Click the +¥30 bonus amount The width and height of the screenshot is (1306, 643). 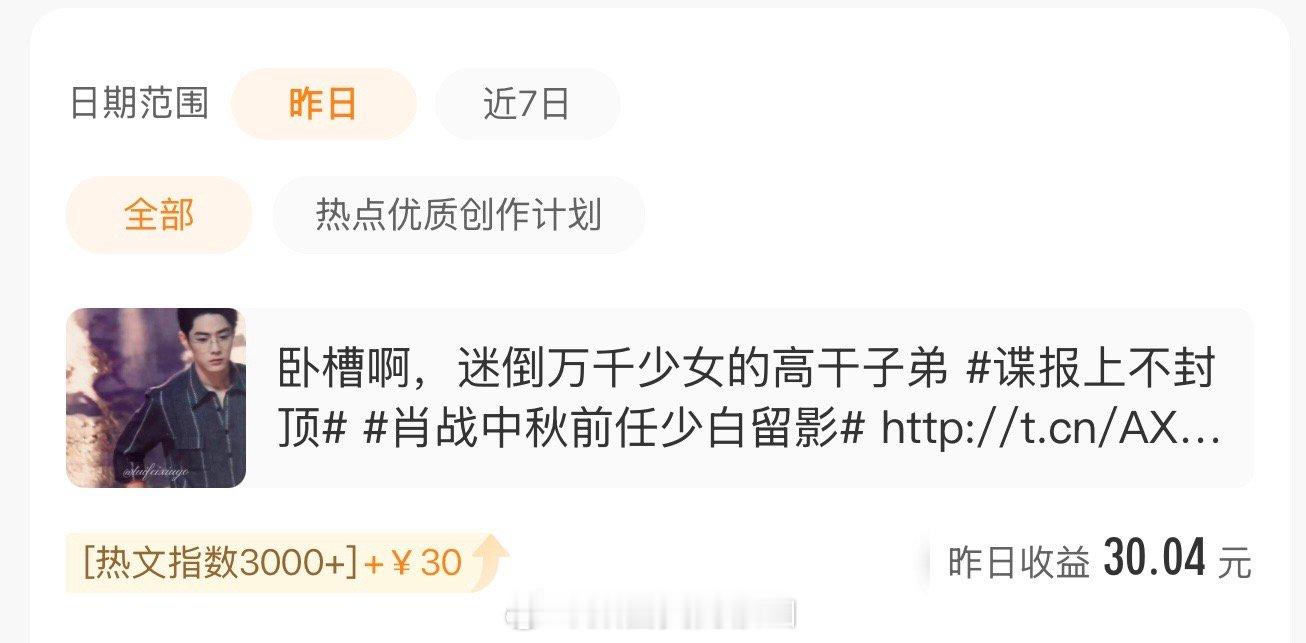(x=413, y=564)
